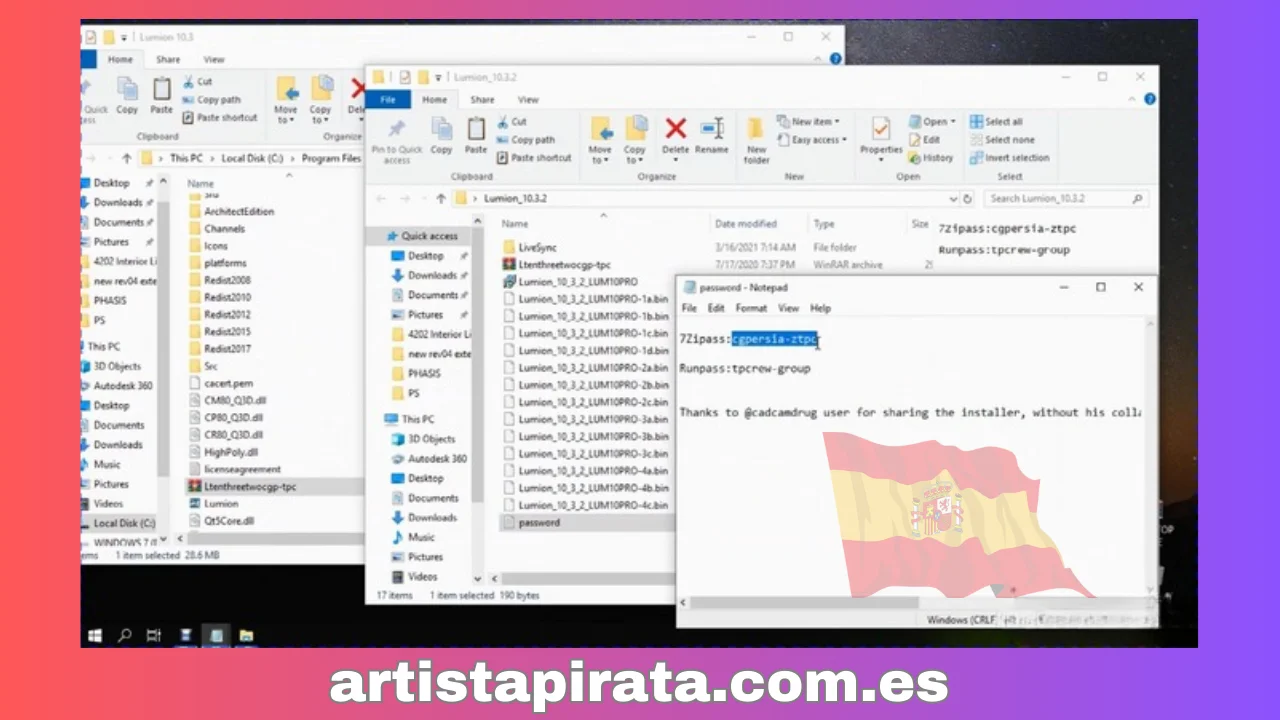Open the Format menu in Notepad
Screen dimensions: 1280x720
click(x=751, y=308)
